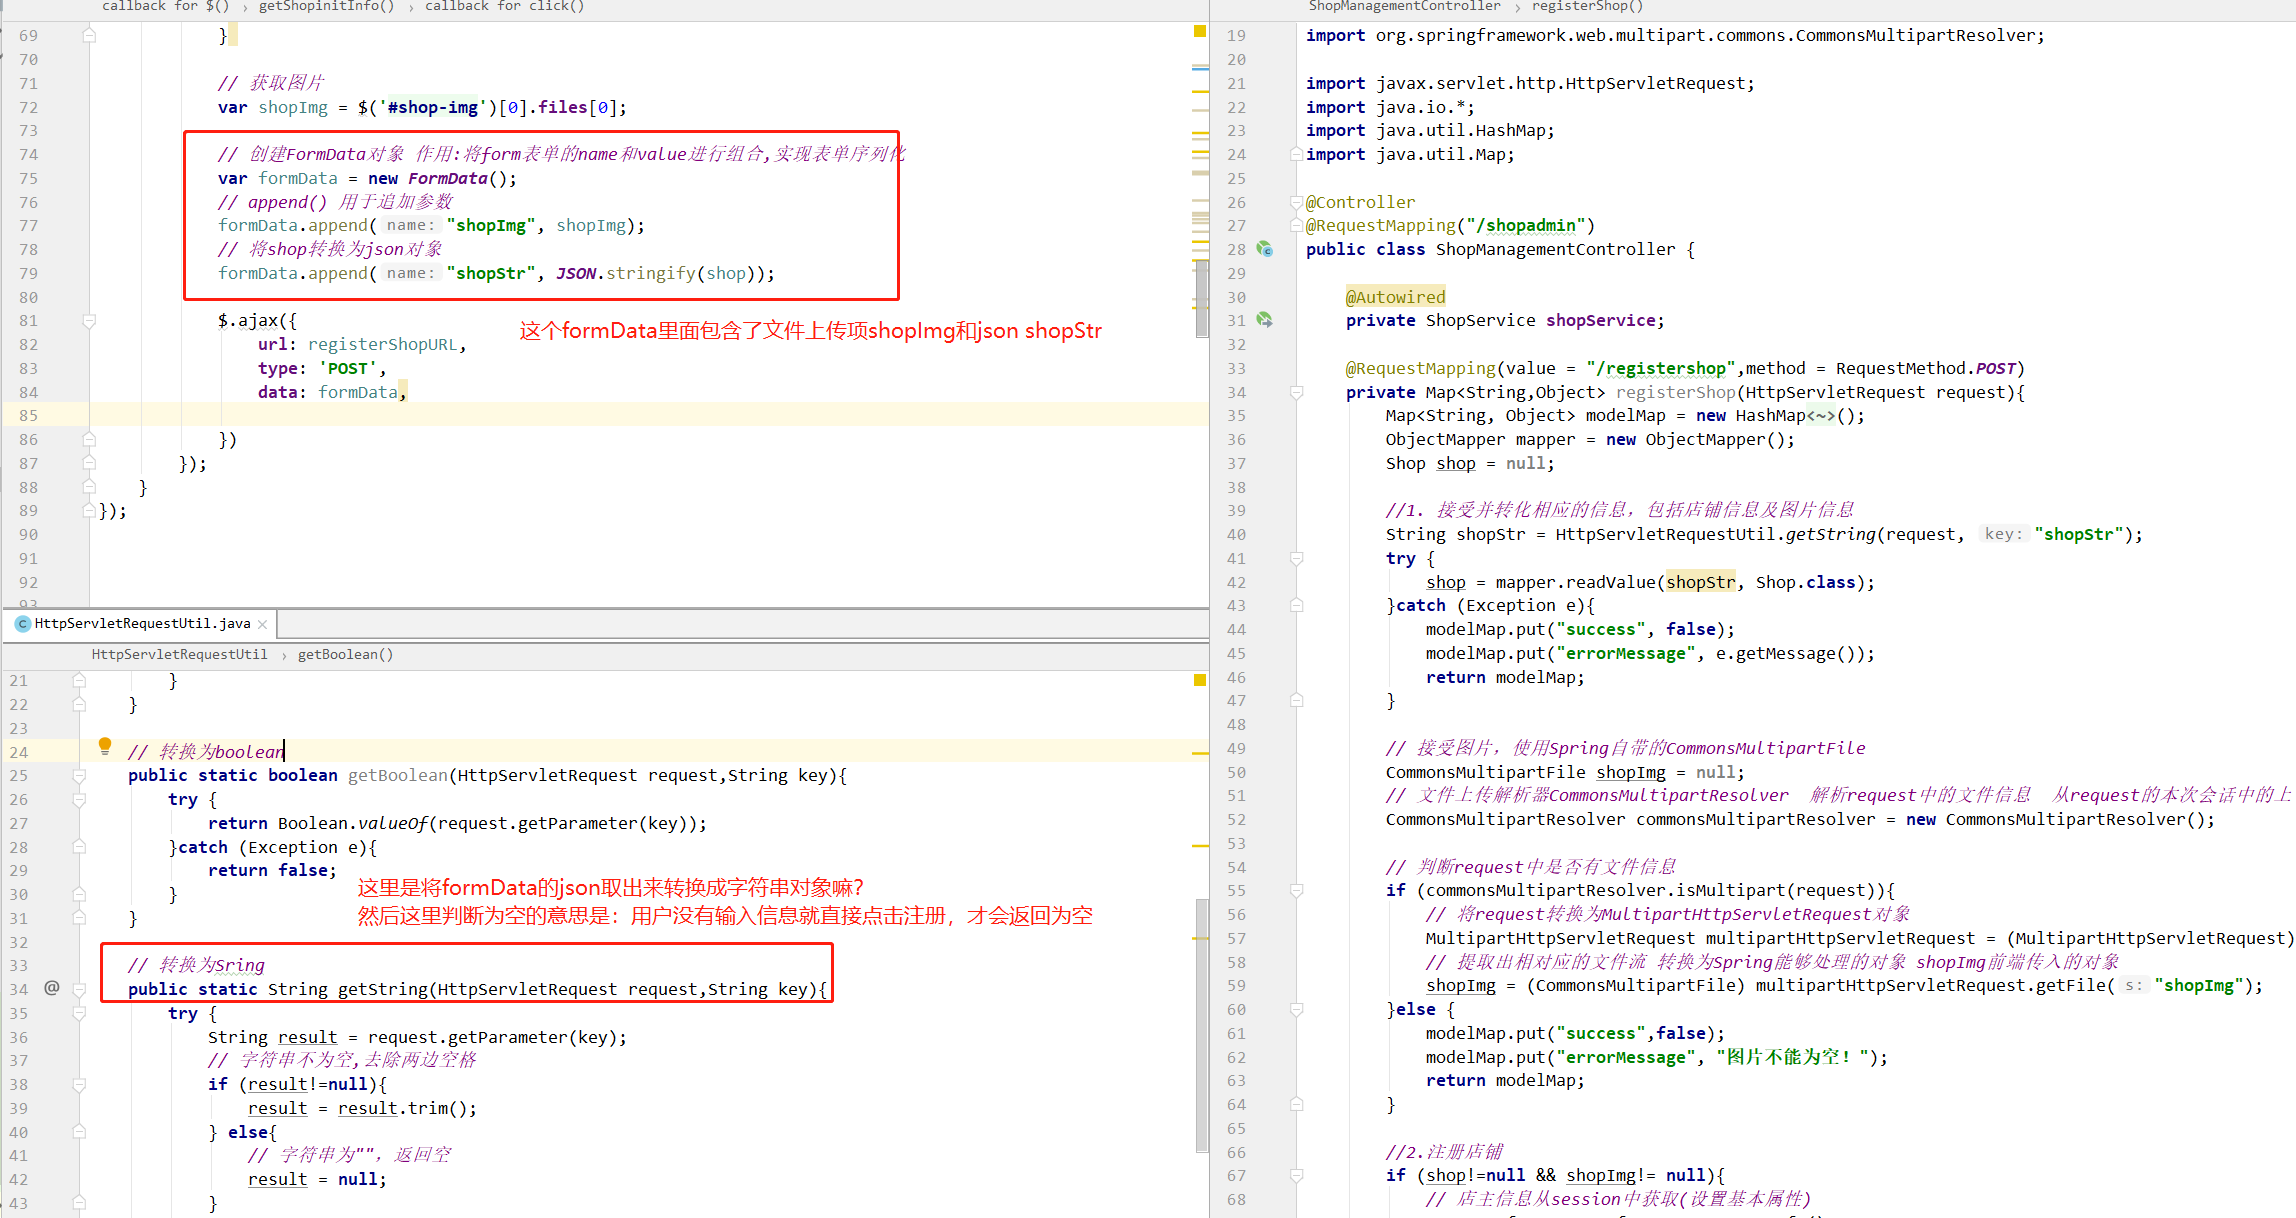Click the yellow warning stripe beside line 24
Screen dimensions: 2296x1218
click(1200, 753)
